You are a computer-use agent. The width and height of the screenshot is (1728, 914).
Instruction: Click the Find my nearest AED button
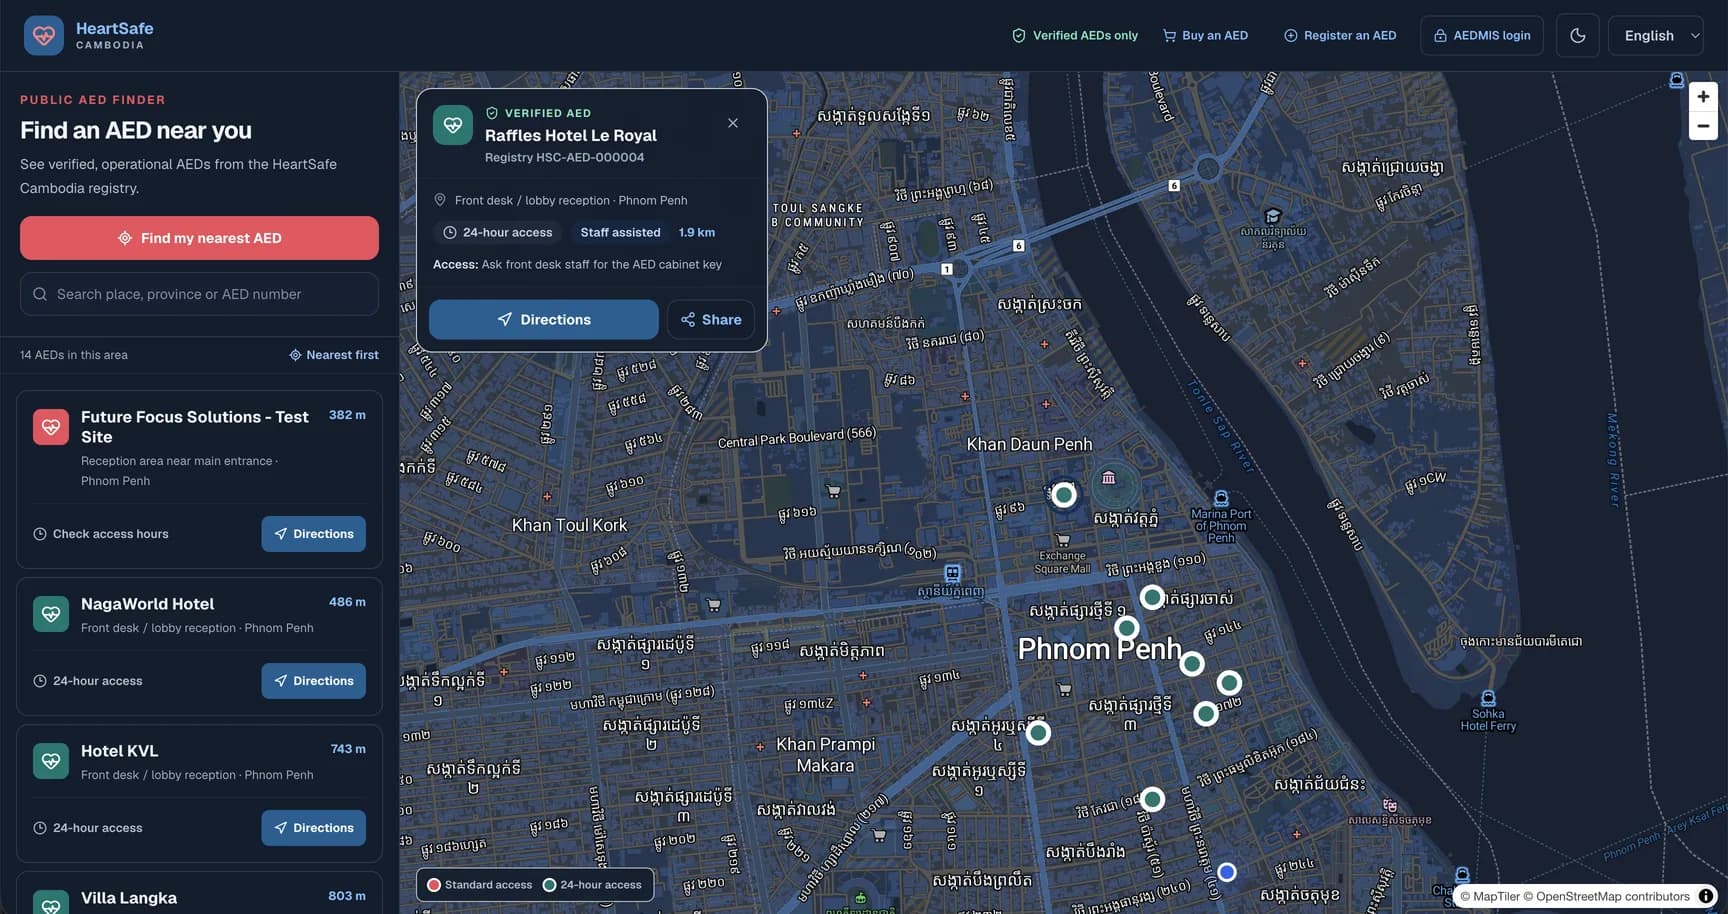coord(199,238)
